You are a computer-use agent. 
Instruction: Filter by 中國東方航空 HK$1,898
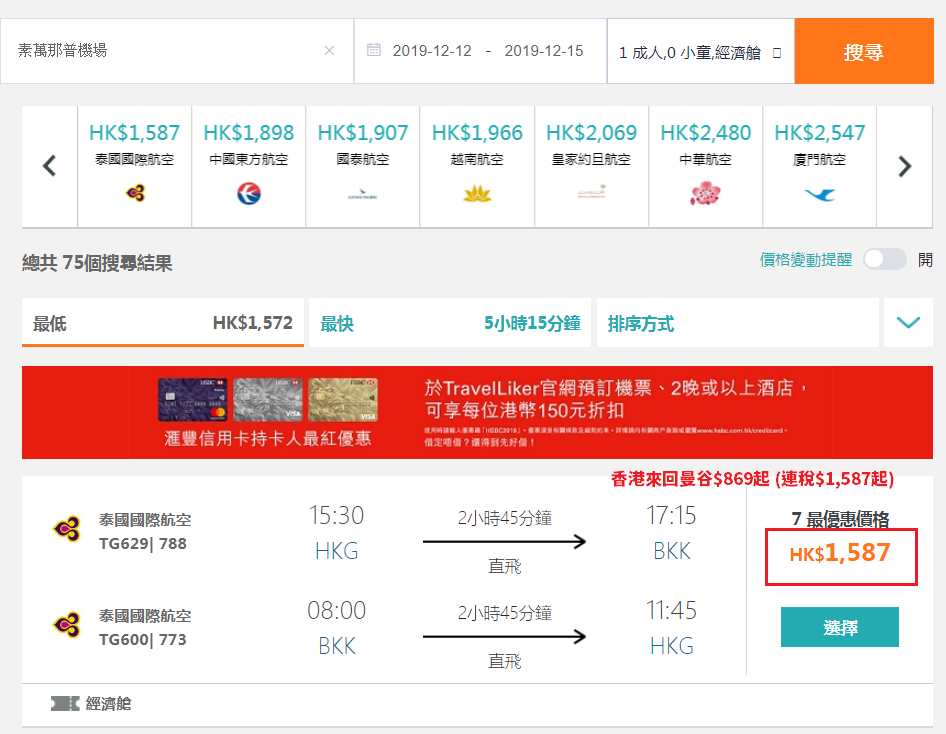[249, 166]
